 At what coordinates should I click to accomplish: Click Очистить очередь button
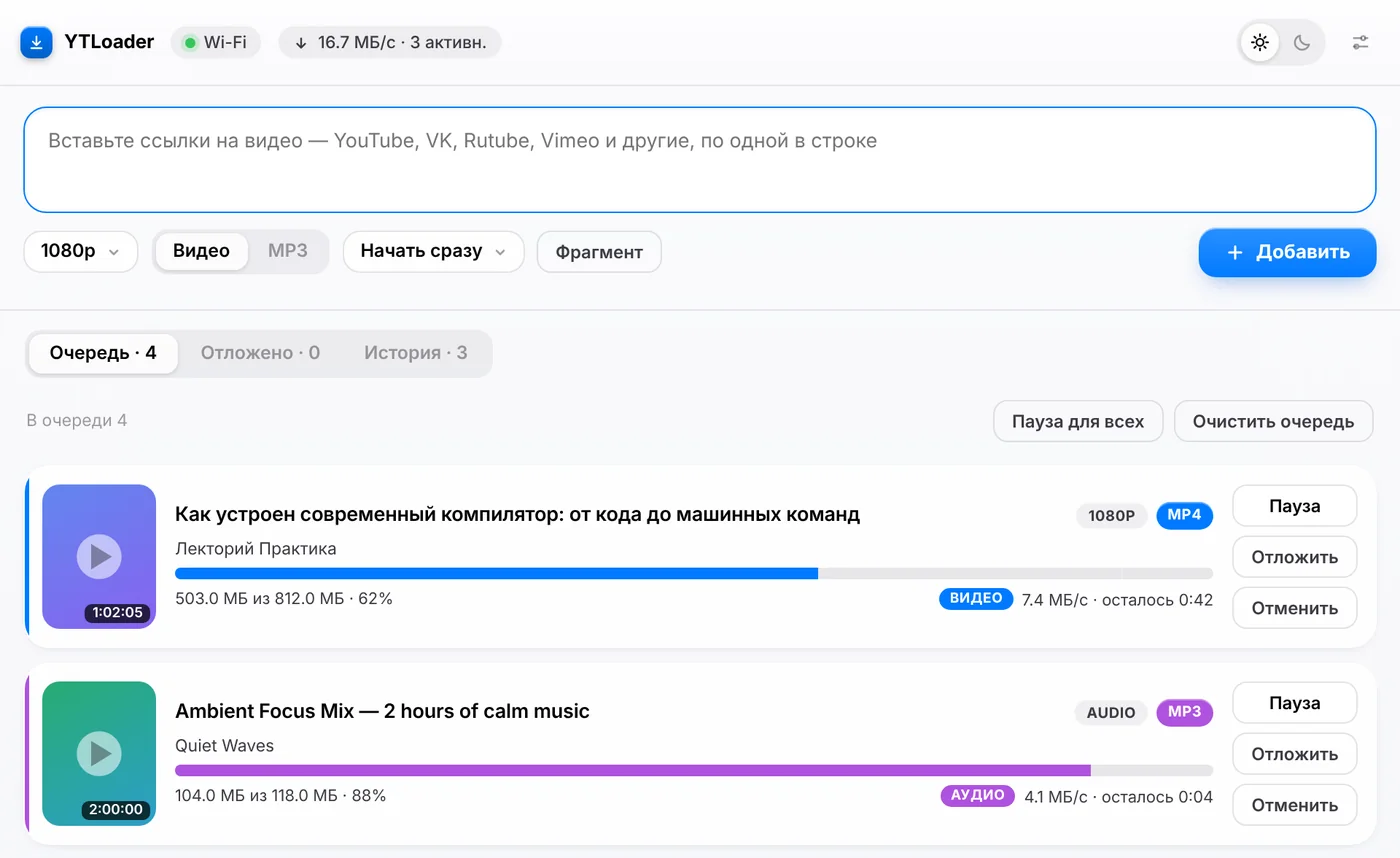tap(1274, 421)
